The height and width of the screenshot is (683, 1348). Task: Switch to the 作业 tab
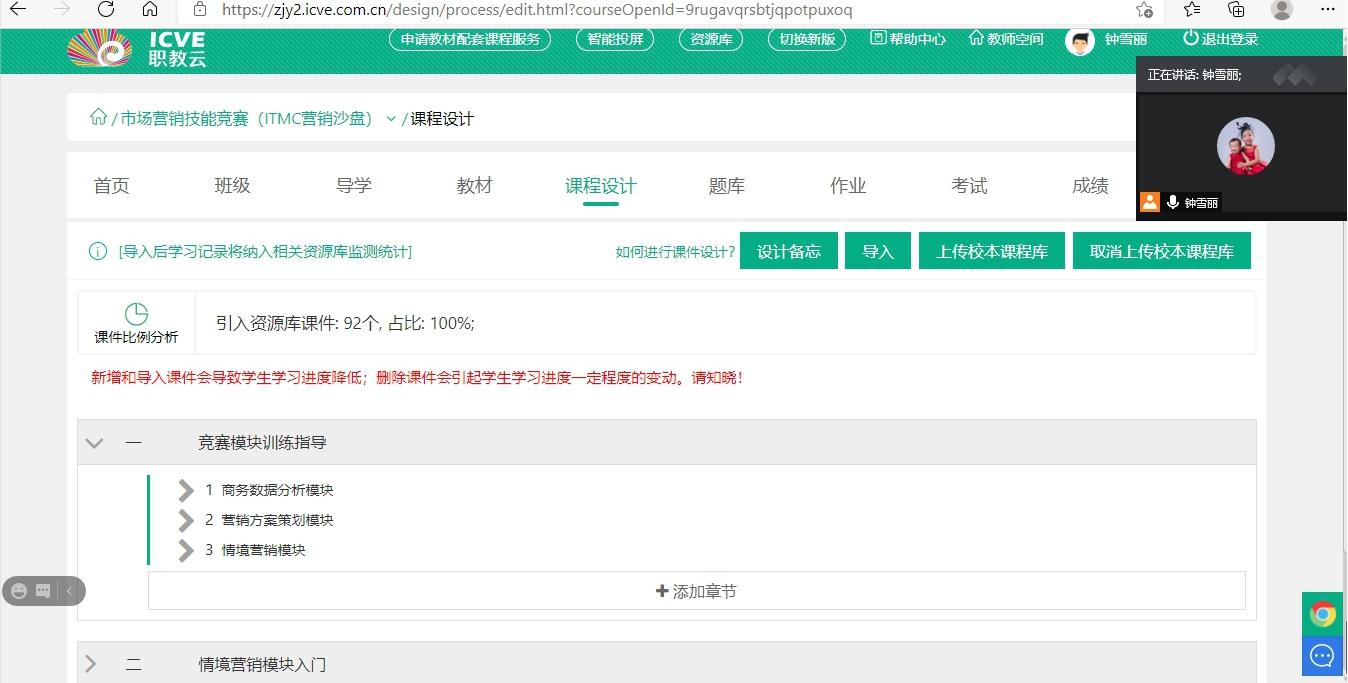pos(848,186)
